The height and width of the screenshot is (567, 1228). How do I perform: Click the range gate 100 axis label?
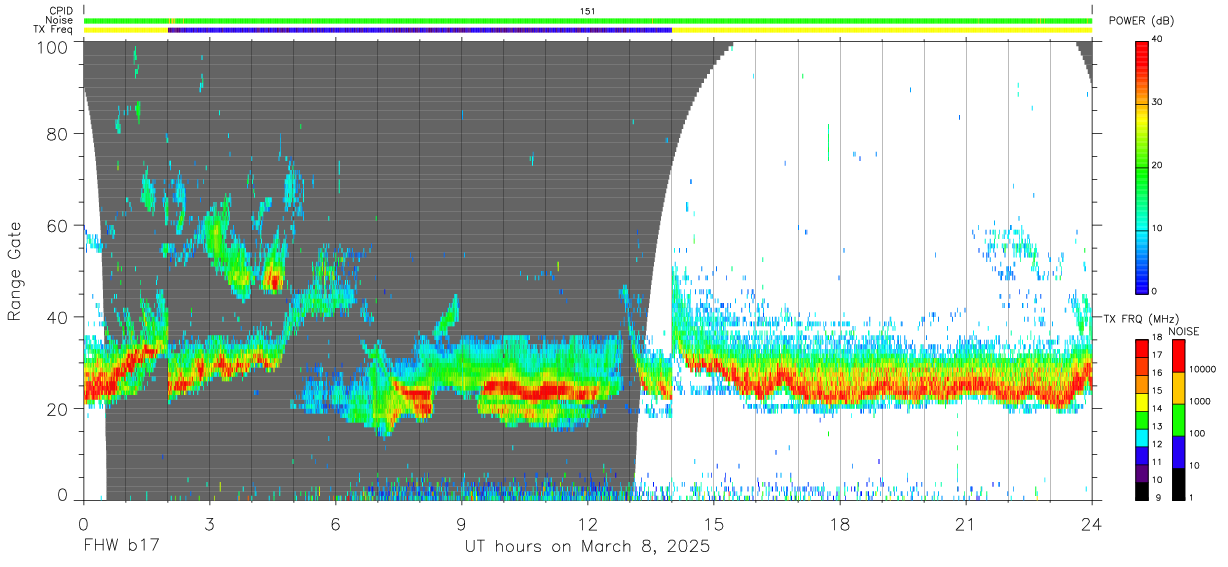click(54, 47)
